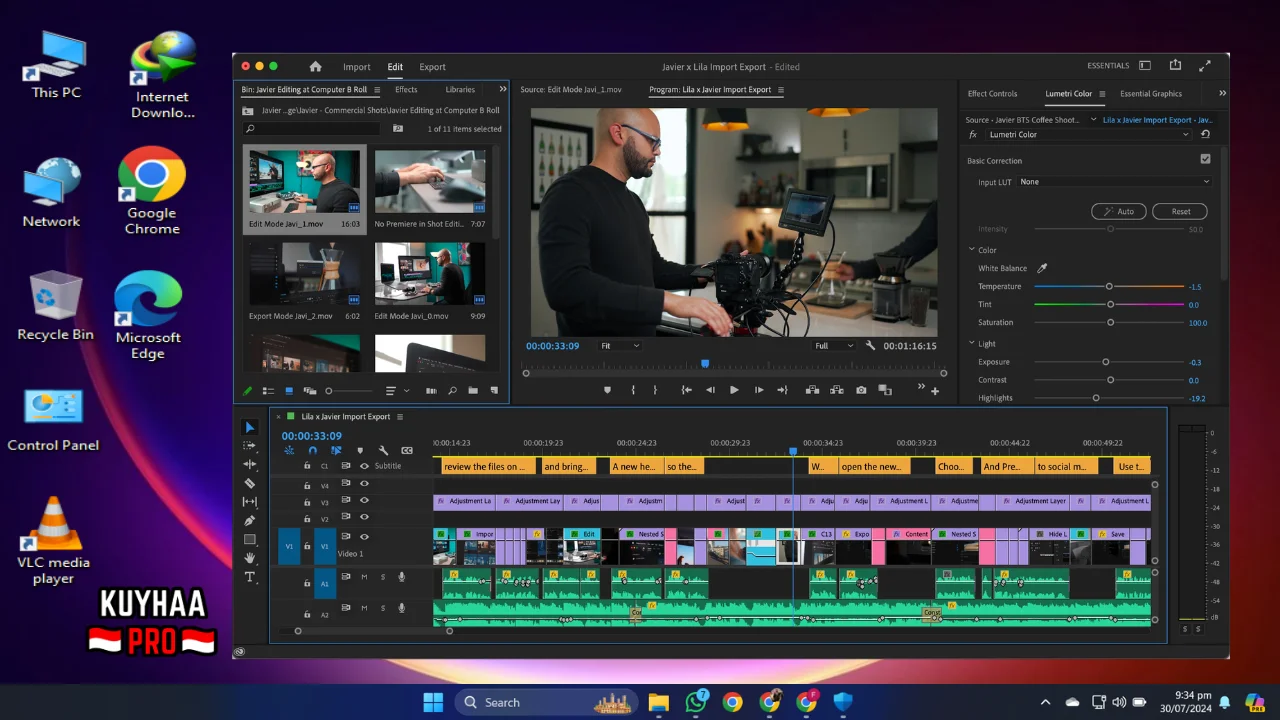
Task: Select the Selection tool in the timeline toolbar
Action: click(250, 427)
